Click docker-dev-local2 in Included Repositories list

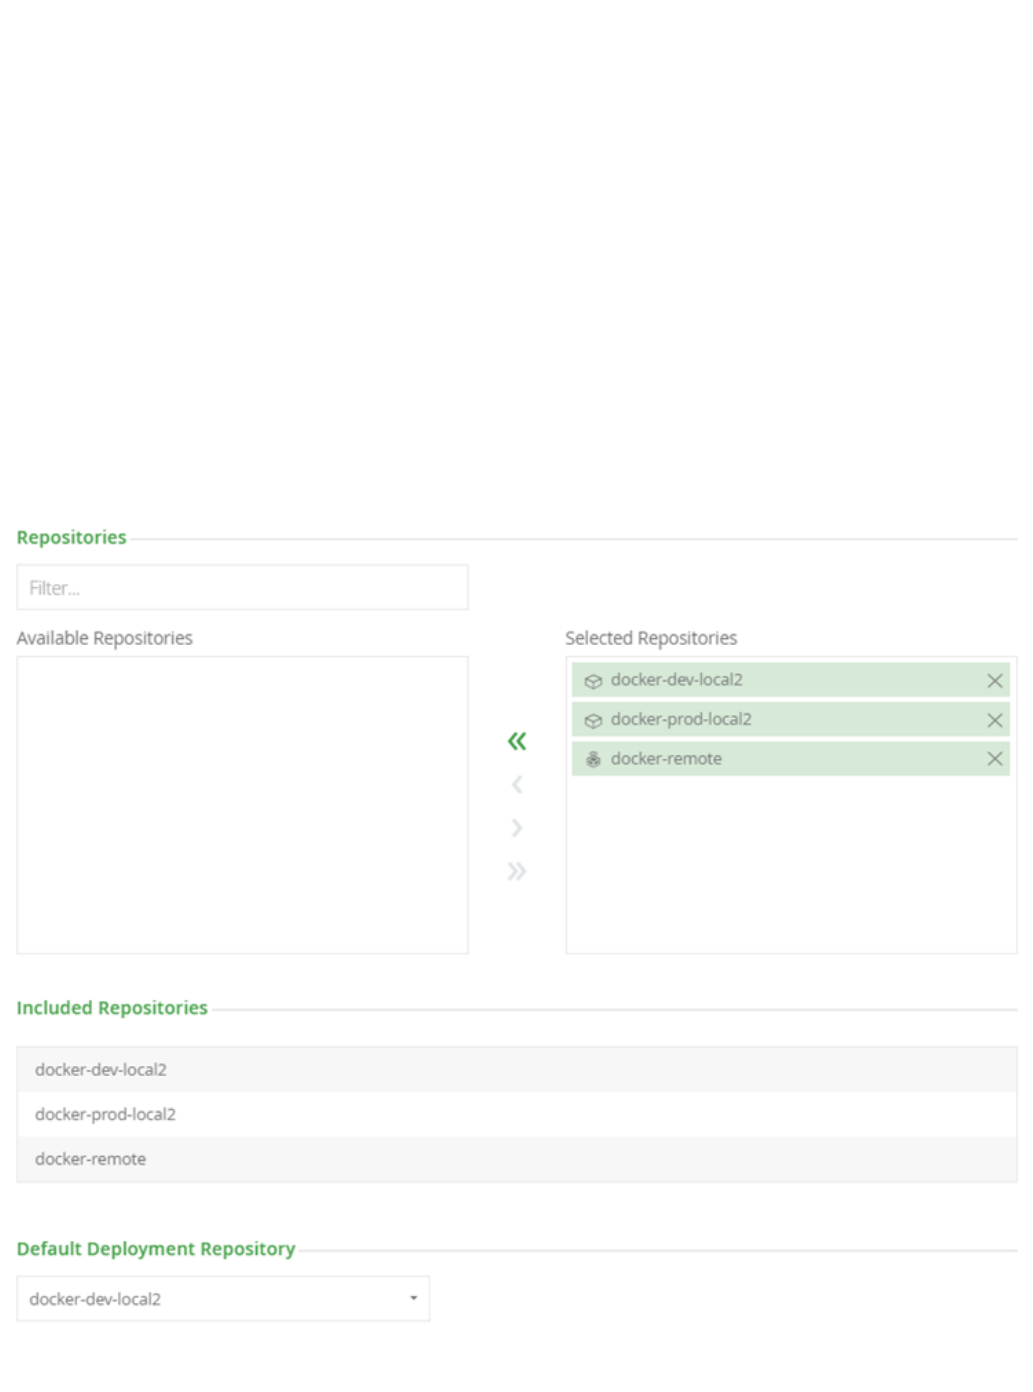click(x=101, y=1070)
